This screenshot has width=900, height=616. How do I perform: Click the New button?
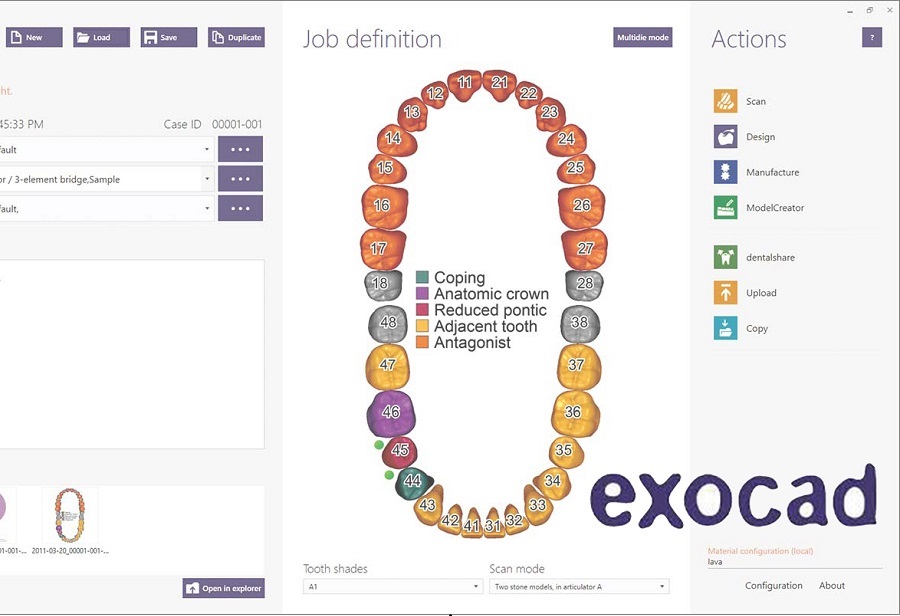click(34, 37)
